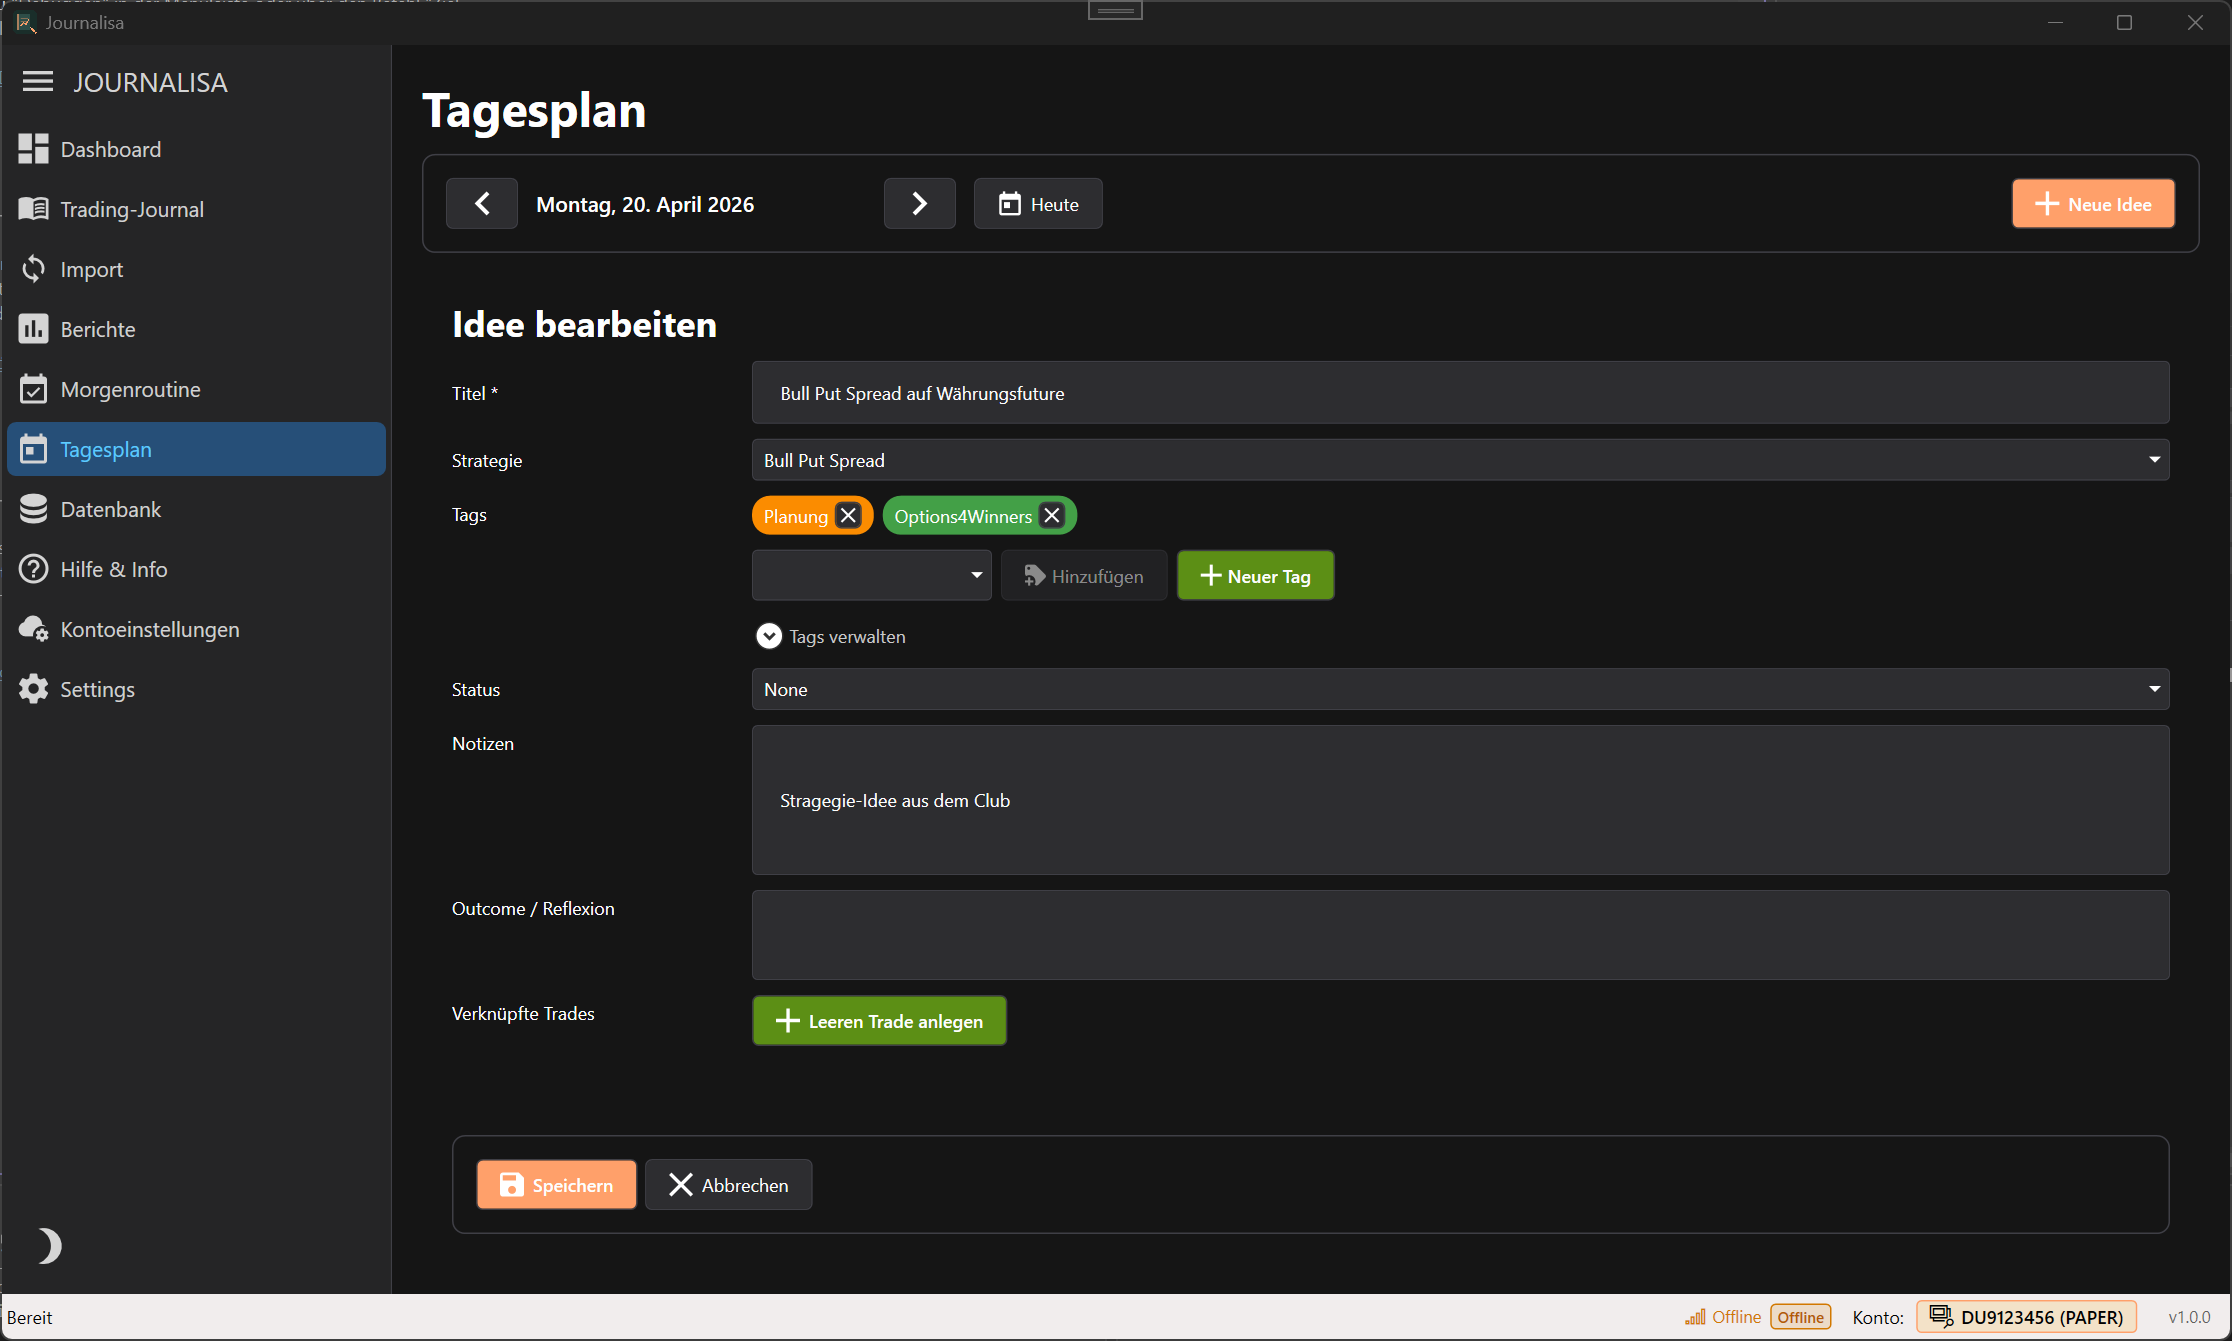Click the Speichern button

click(556, 1184)
